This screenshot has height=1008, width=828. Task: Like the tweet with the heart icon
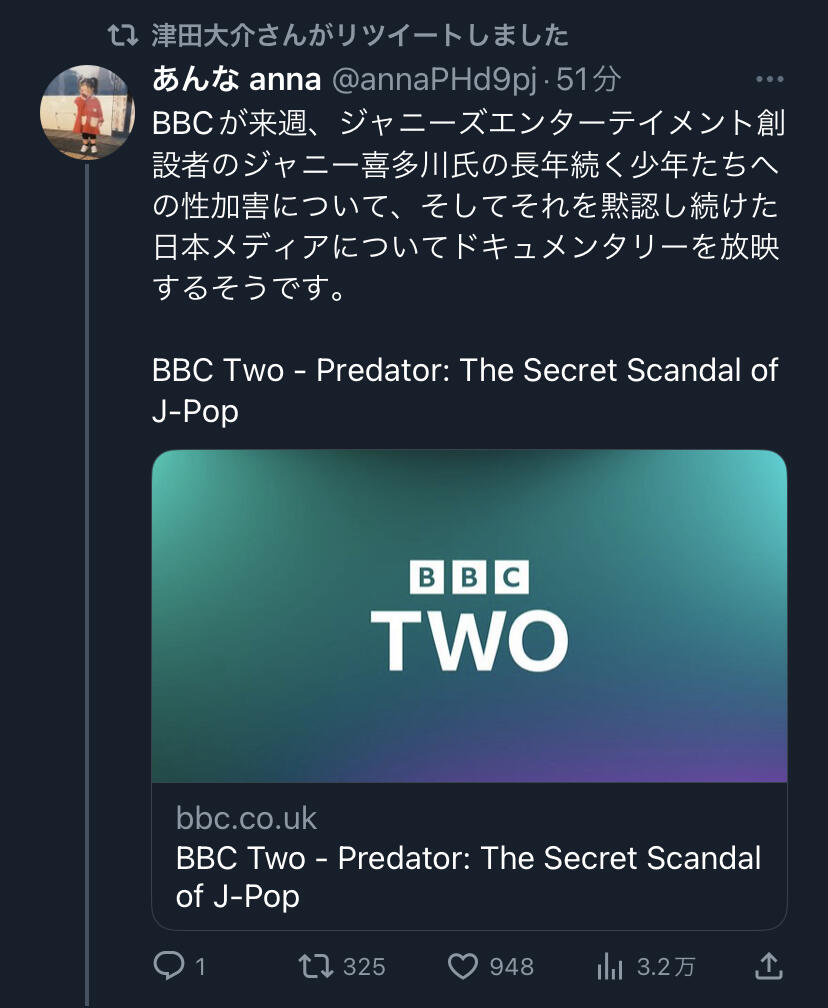(462, 966)
